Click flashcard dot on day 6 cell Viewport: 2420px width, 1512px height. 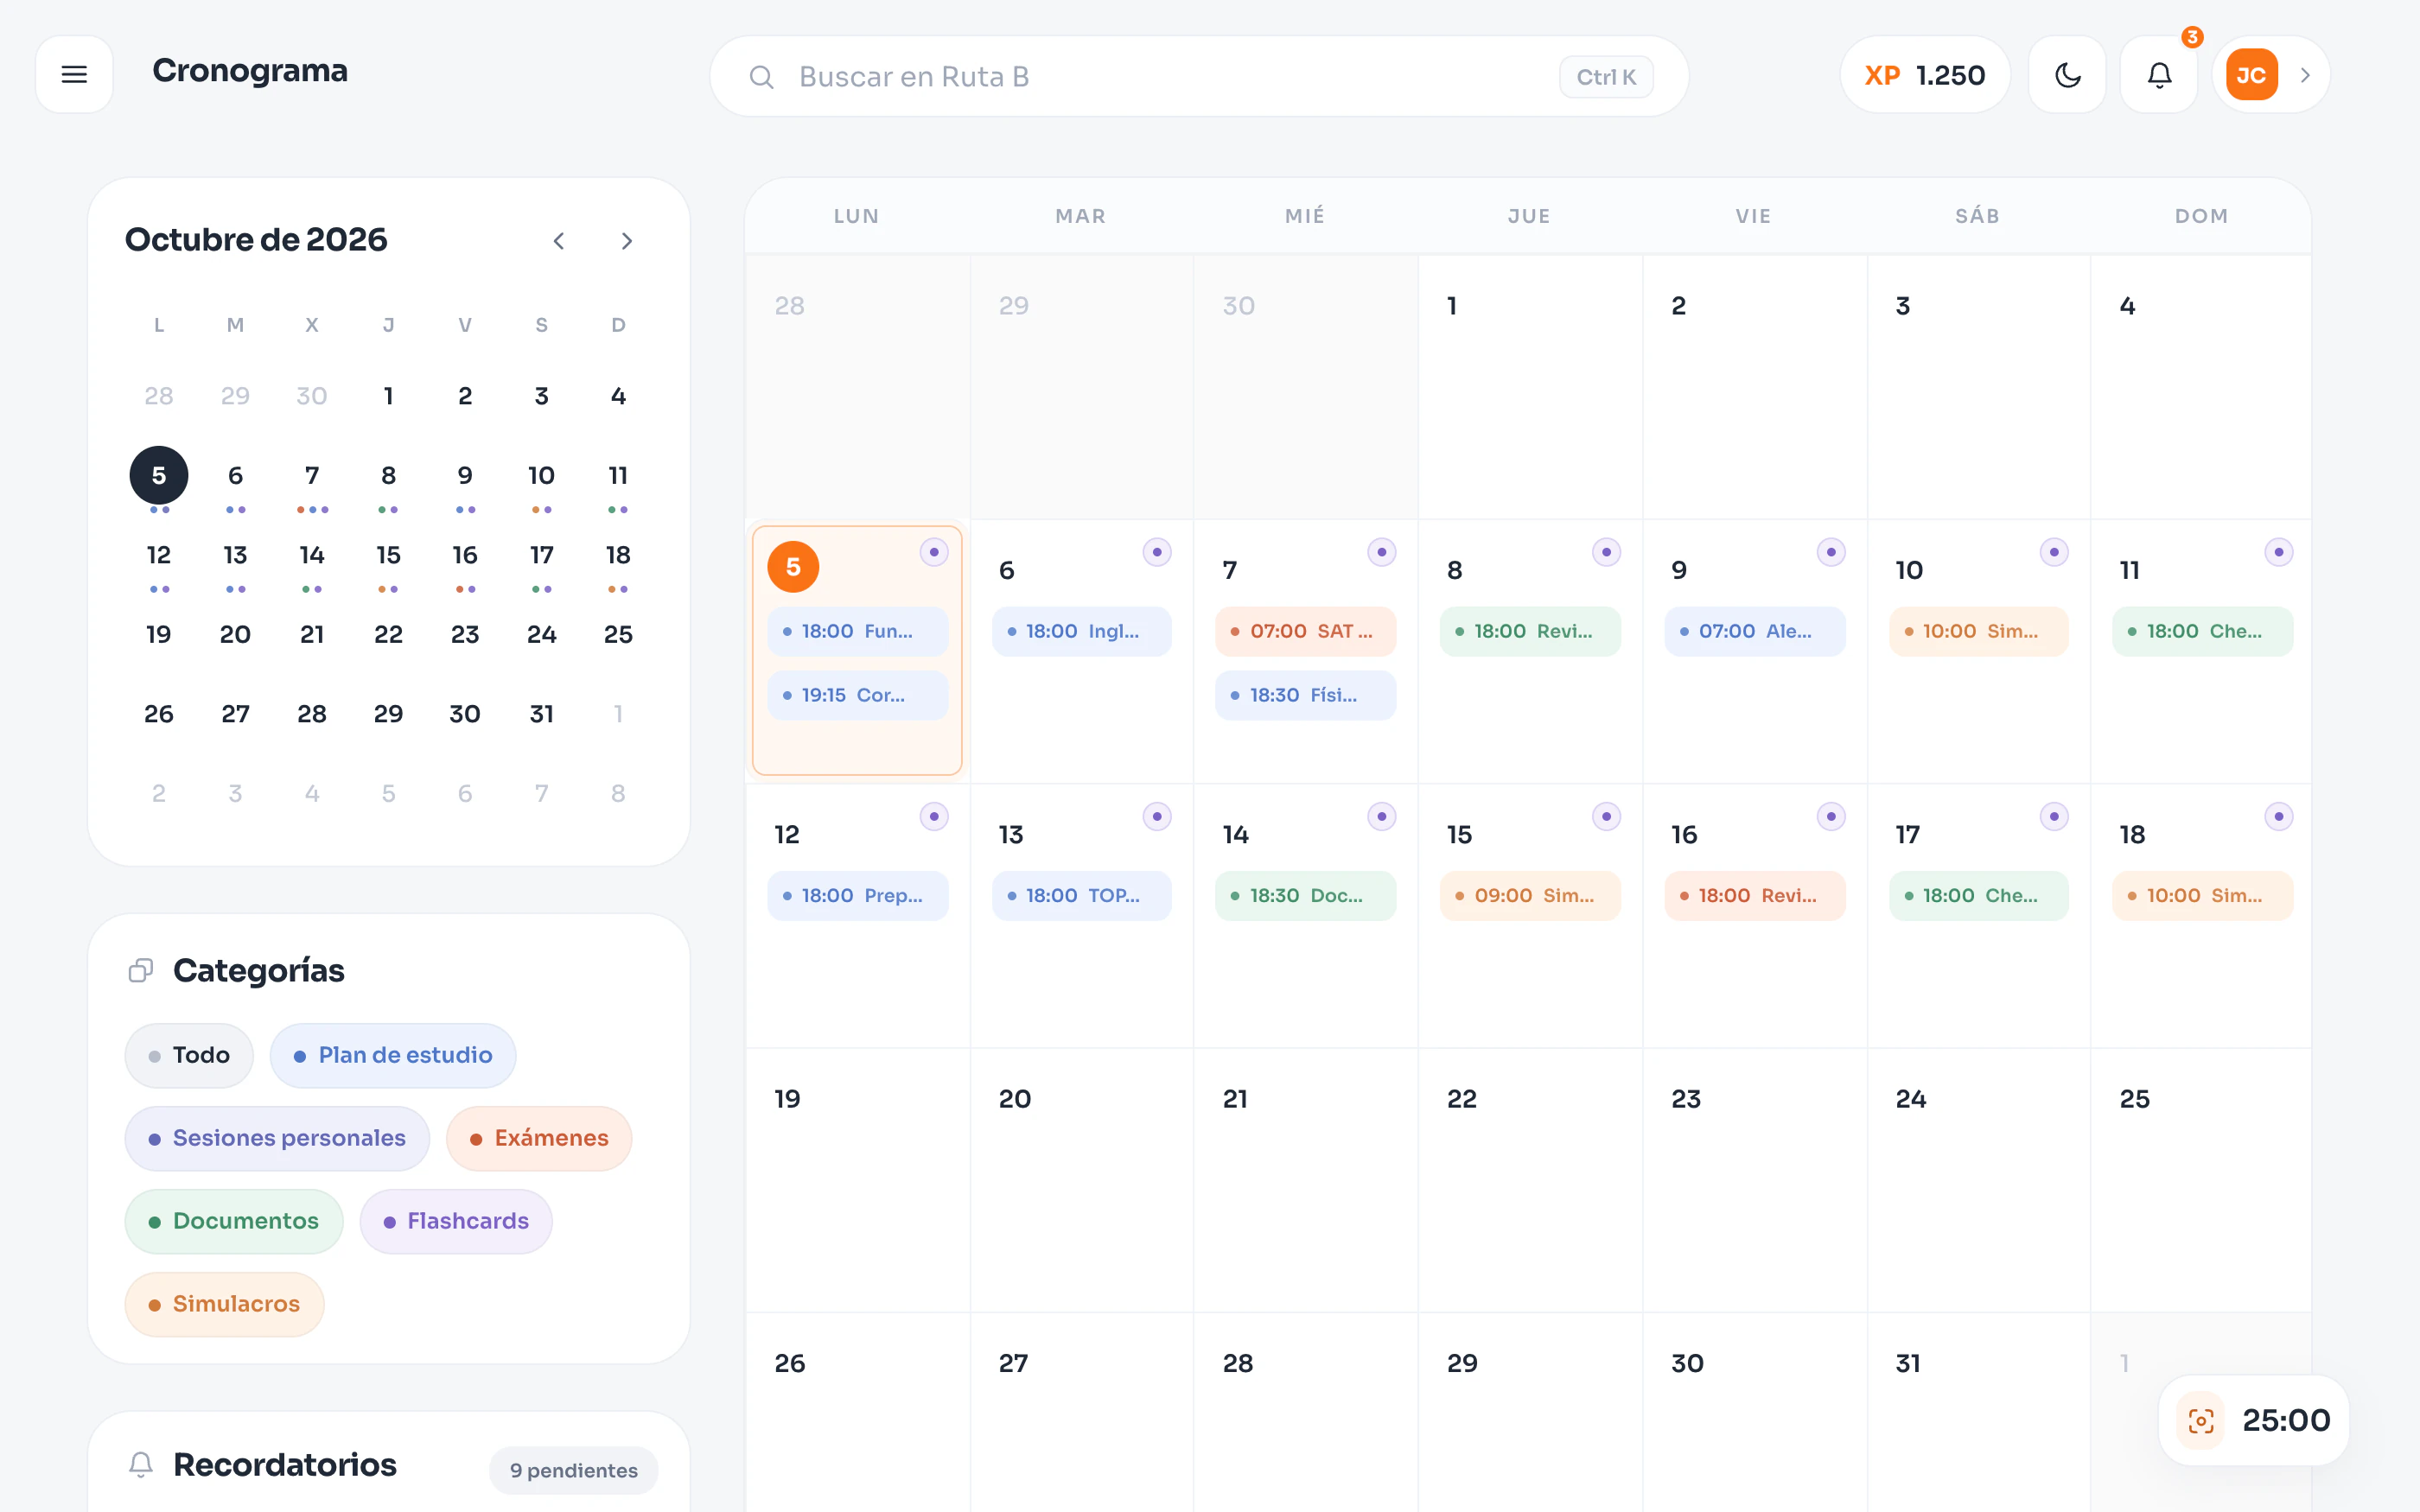pyautogui.click(x=1157, y=552)
